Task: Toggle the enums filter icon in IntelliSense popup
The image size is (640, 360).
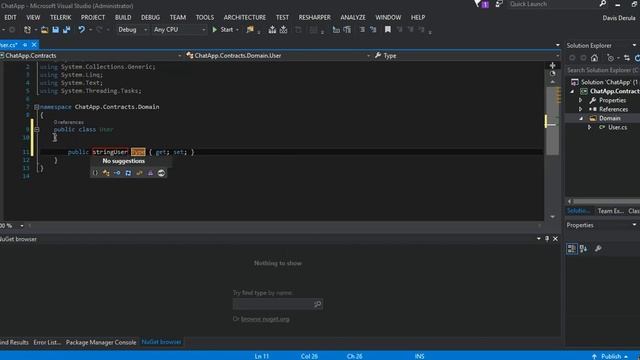Action: point(139,173)
